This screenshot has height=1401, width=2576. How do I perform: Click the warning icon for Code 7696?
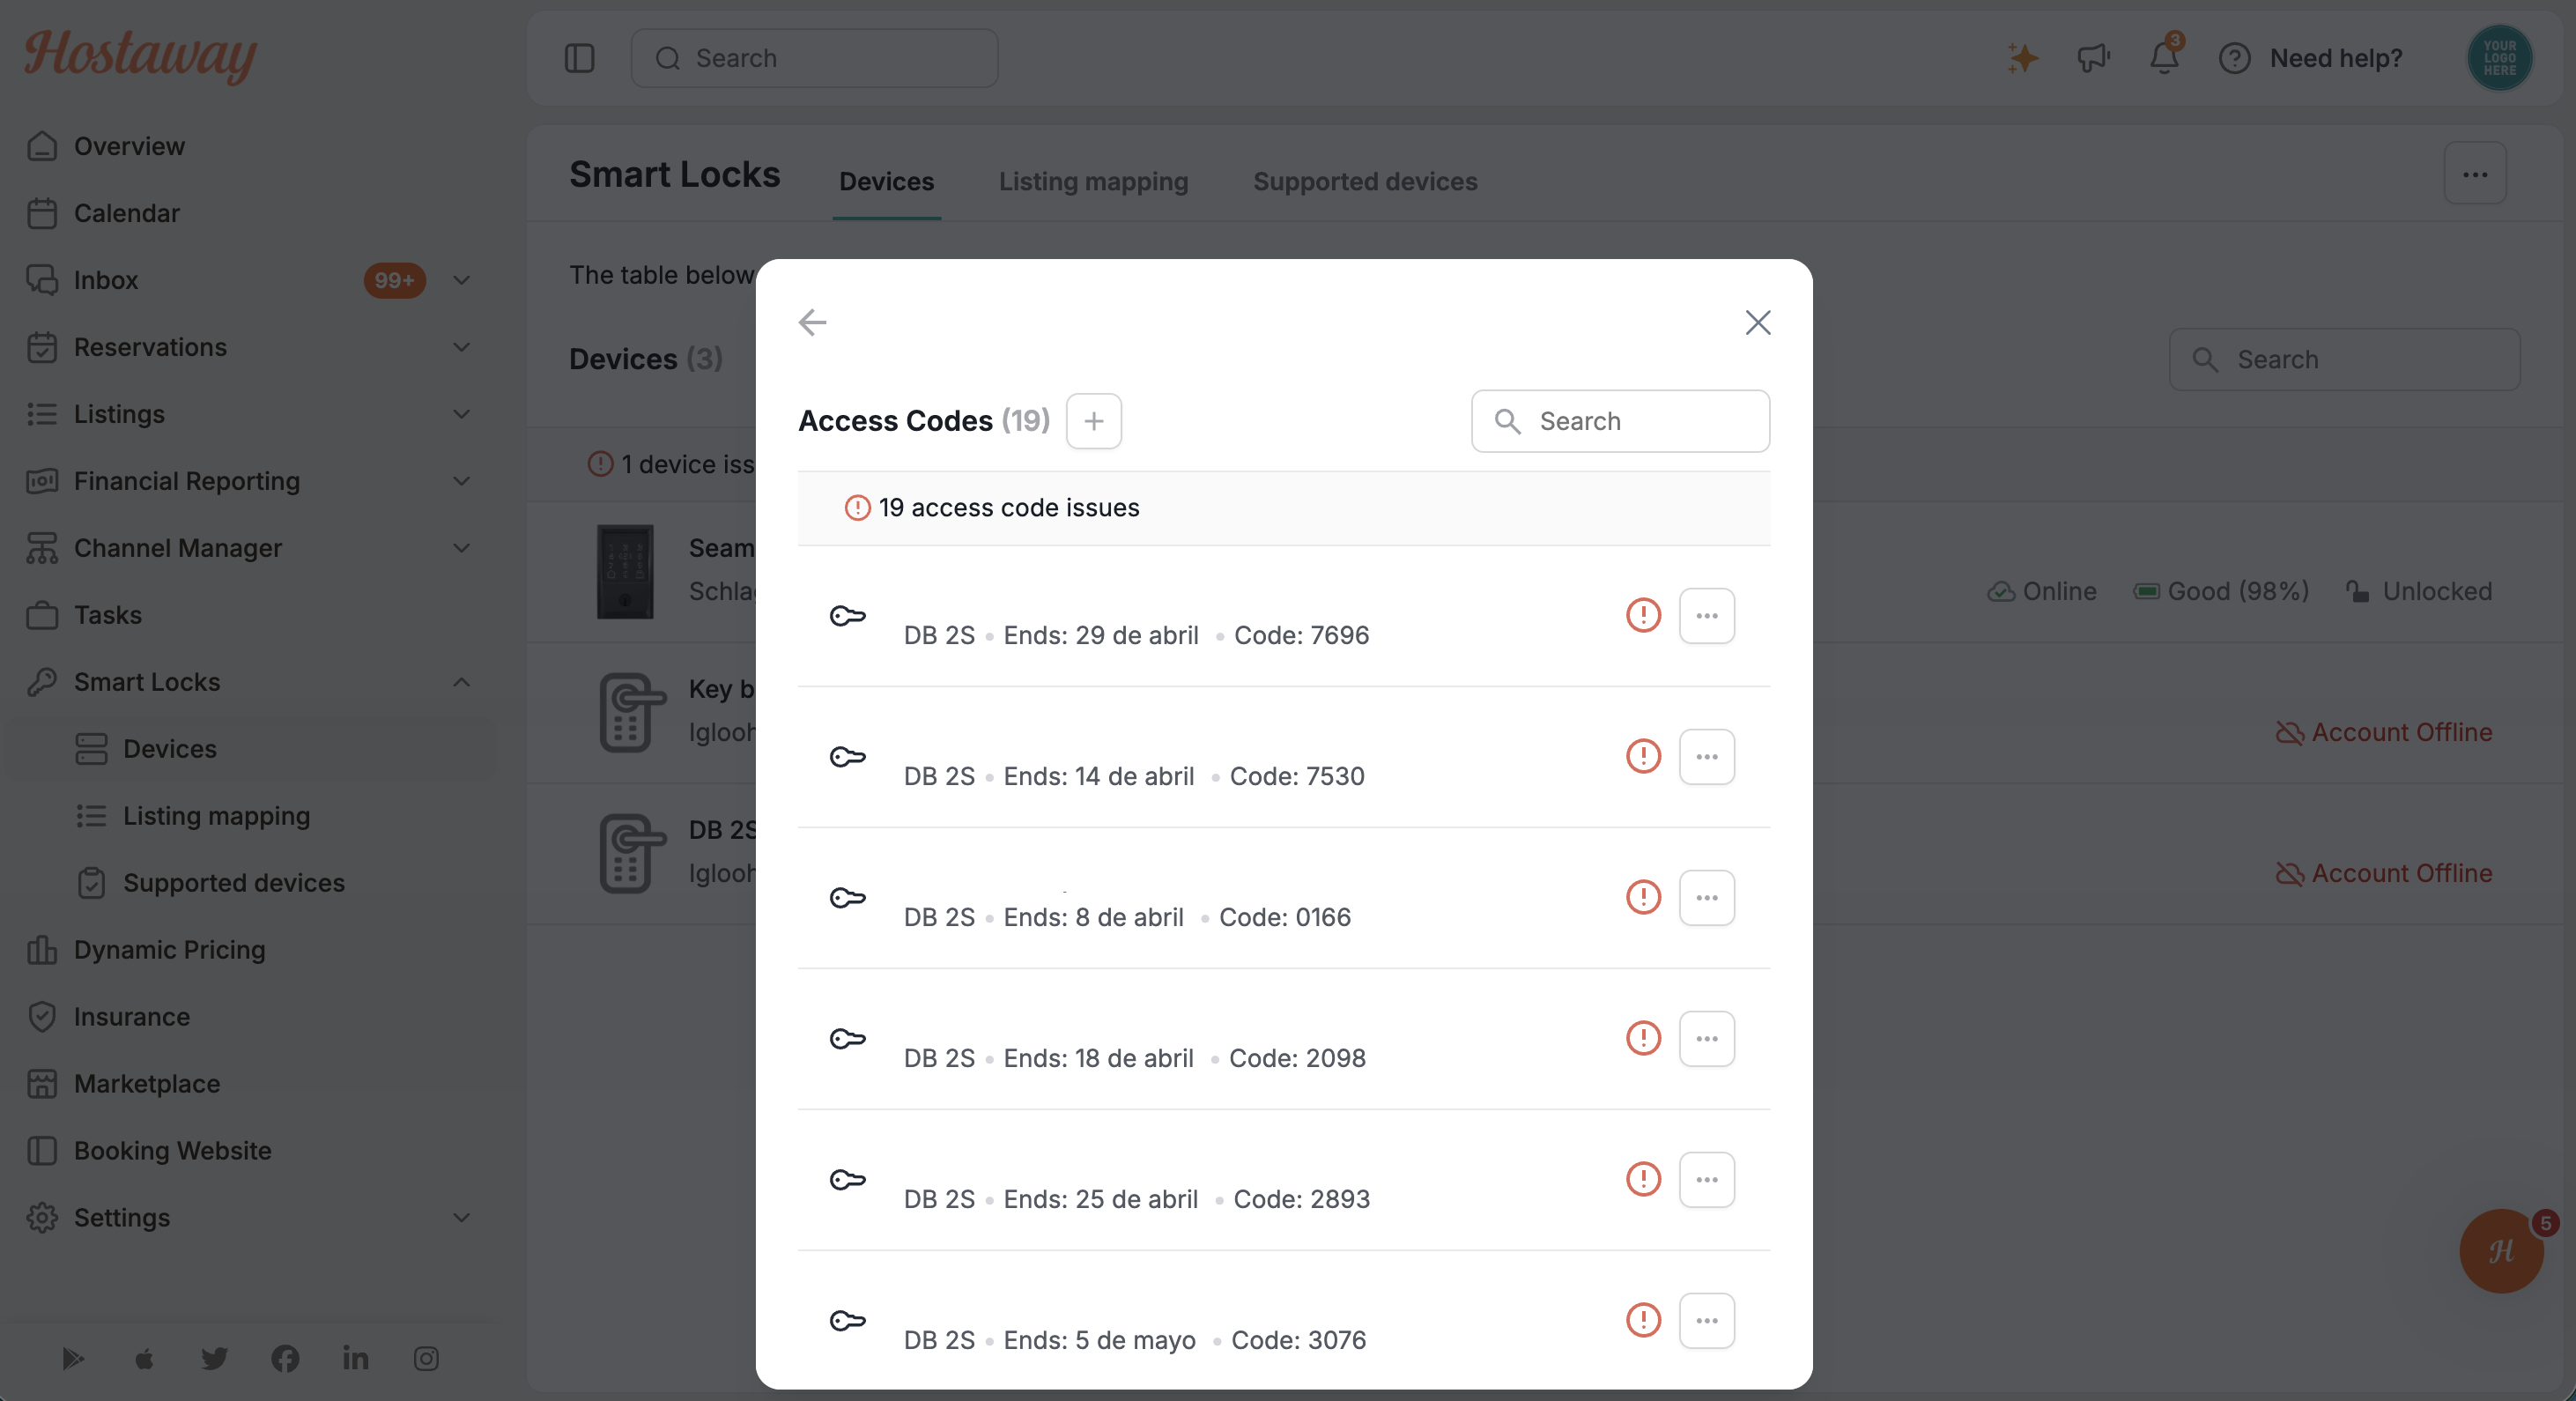pyautogui.click(x=1643, y=615)
